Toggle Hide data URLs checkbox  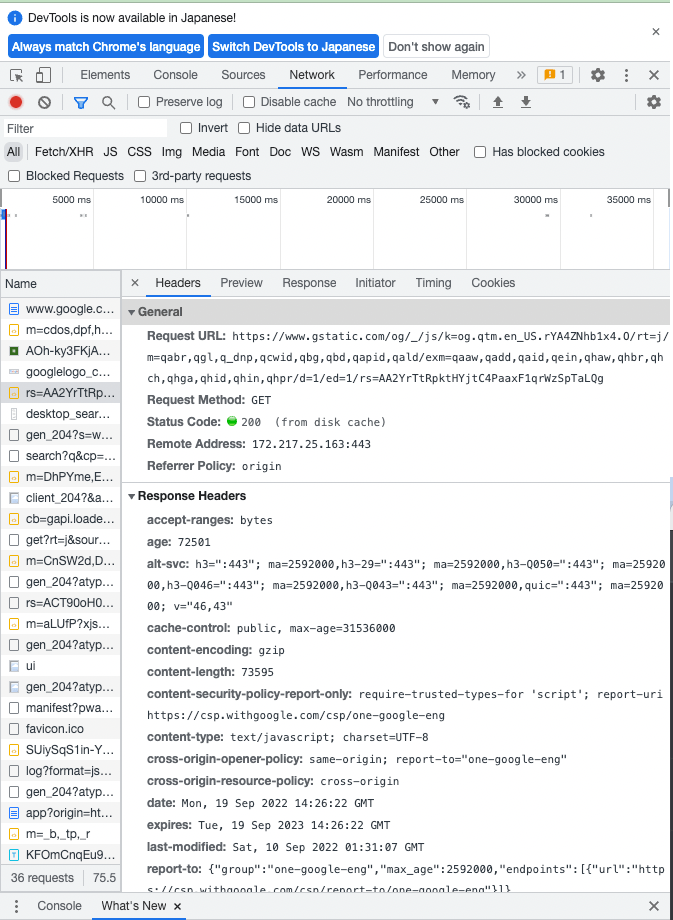pyautogui.click(x=244, y=128)
